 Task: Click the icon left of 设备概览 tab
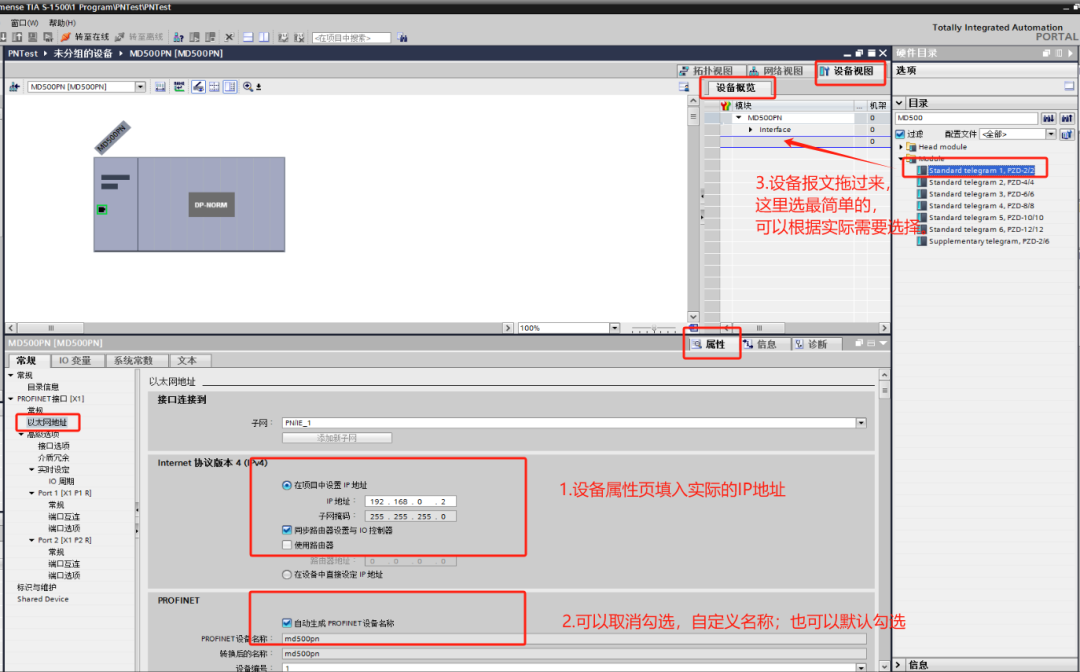[683, 87]
